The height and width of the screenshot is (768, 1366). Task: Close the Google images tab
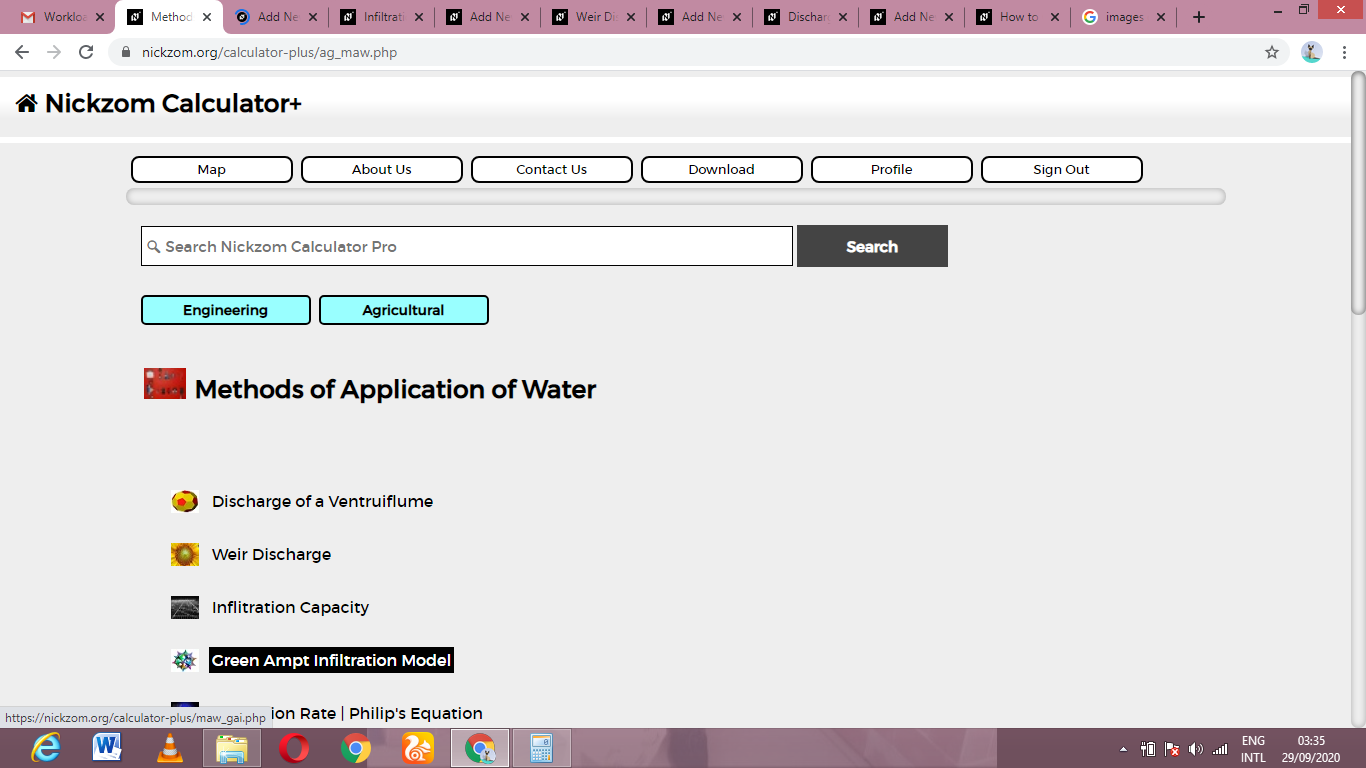tap(1161, 17)
